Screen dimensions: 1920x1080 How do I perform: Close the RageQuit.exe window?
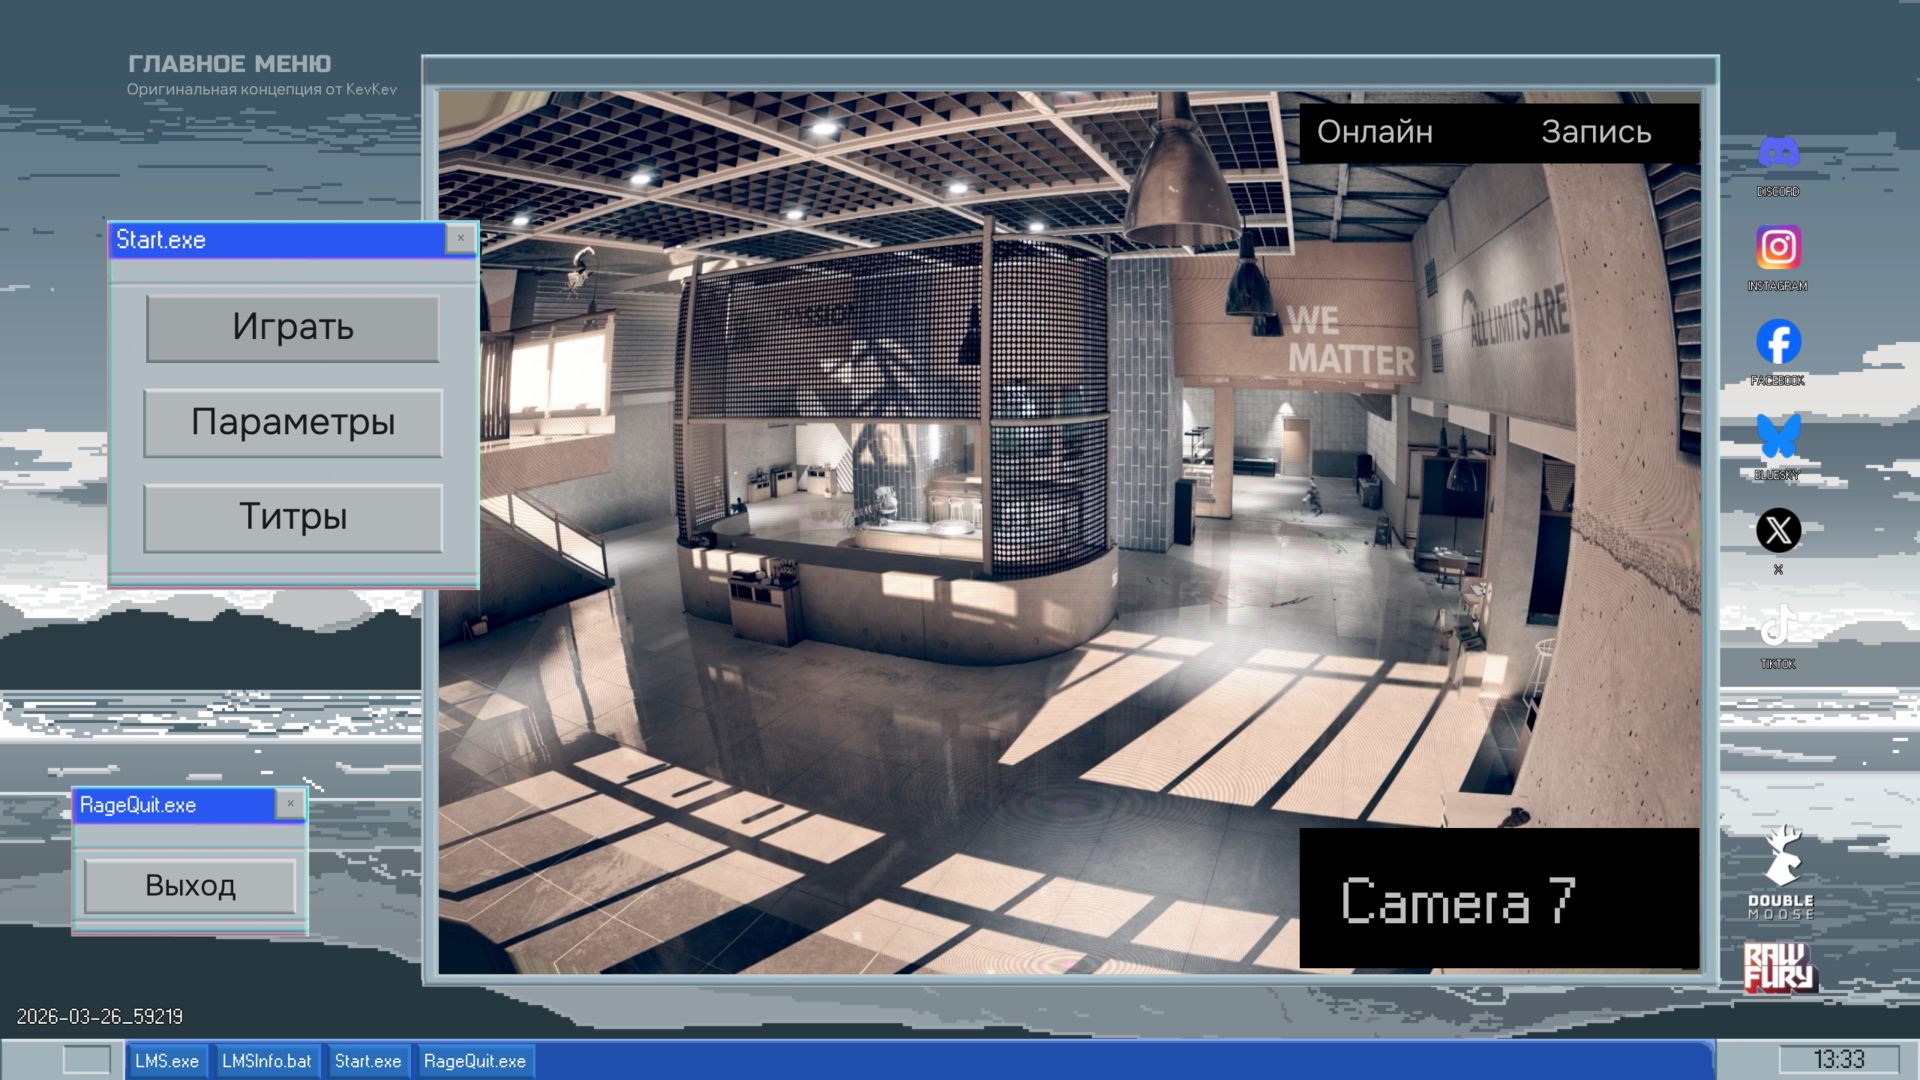(x=290, y=804)
